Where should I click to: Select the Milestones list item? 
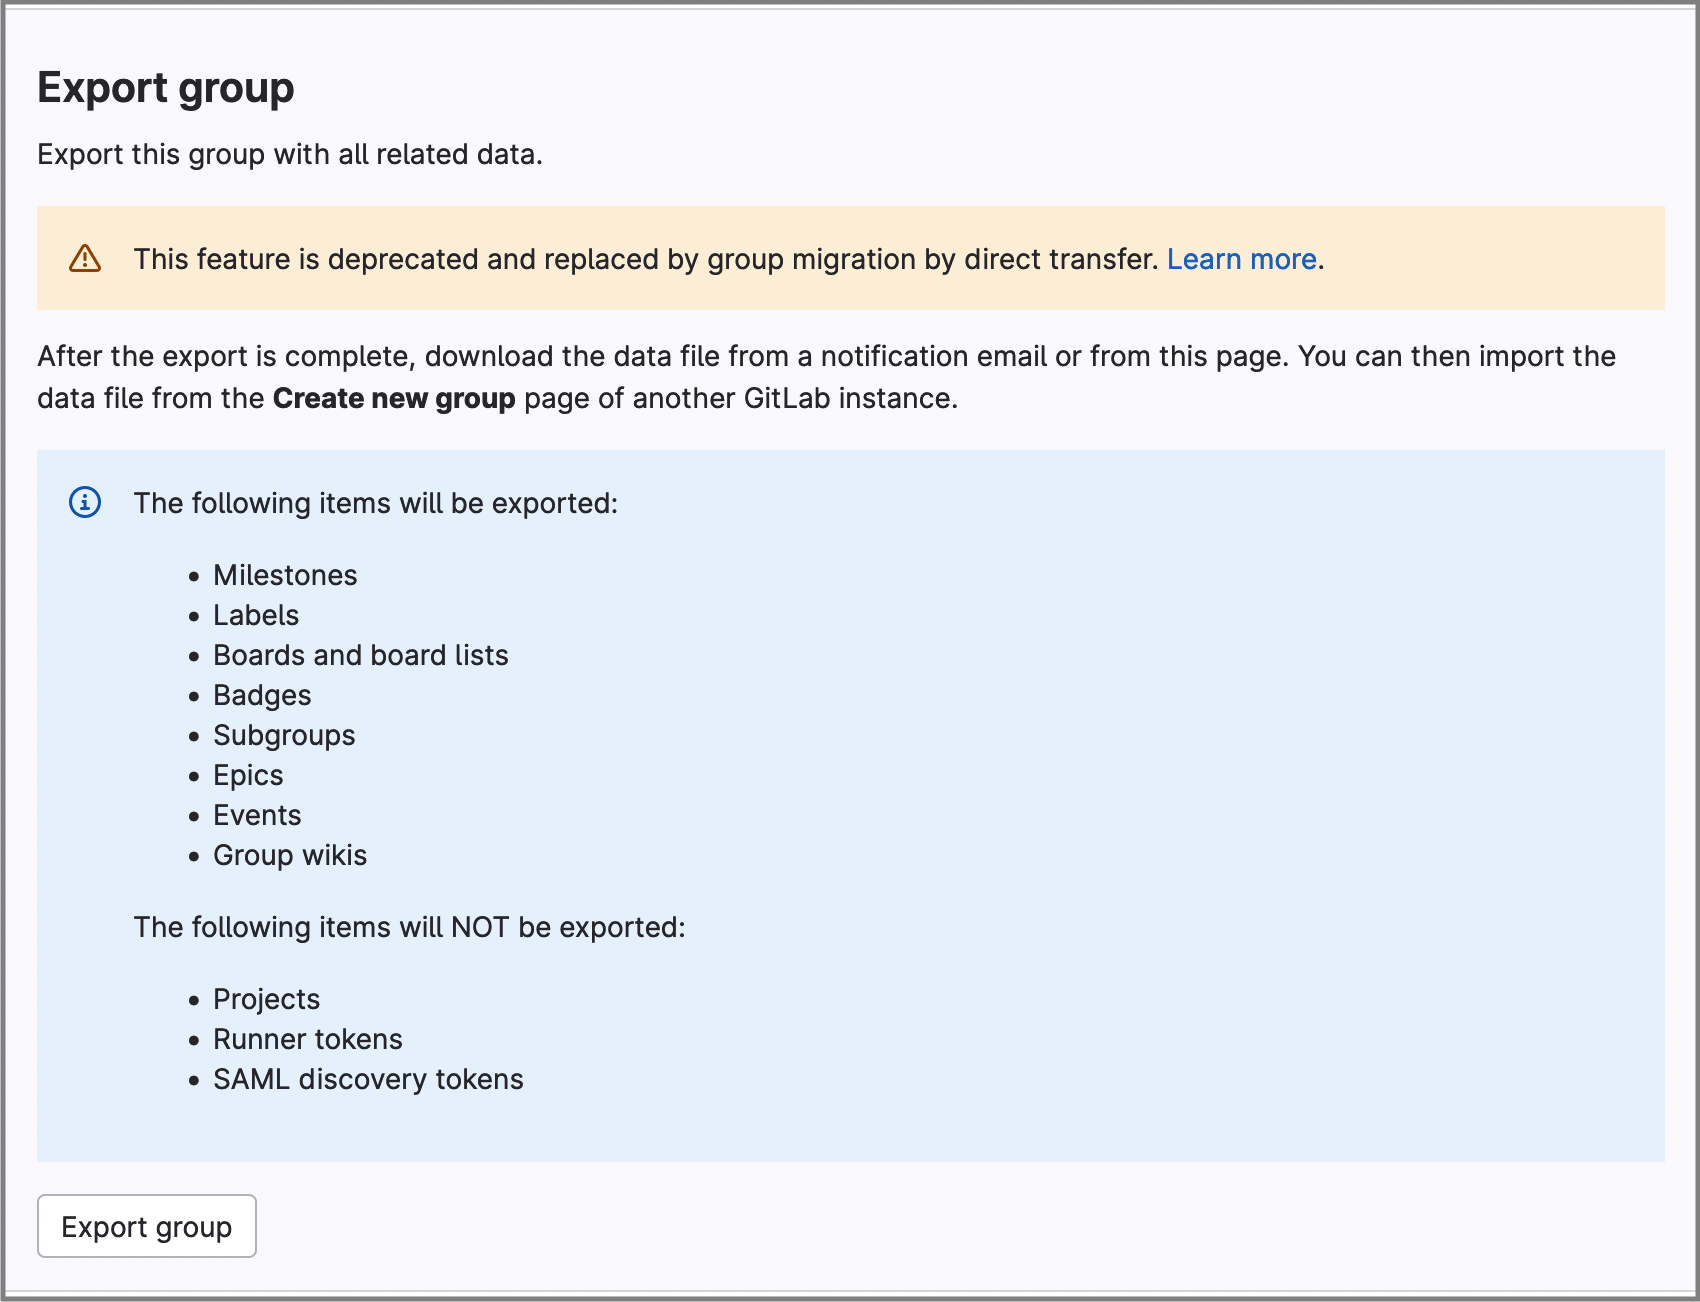(285, 575)
